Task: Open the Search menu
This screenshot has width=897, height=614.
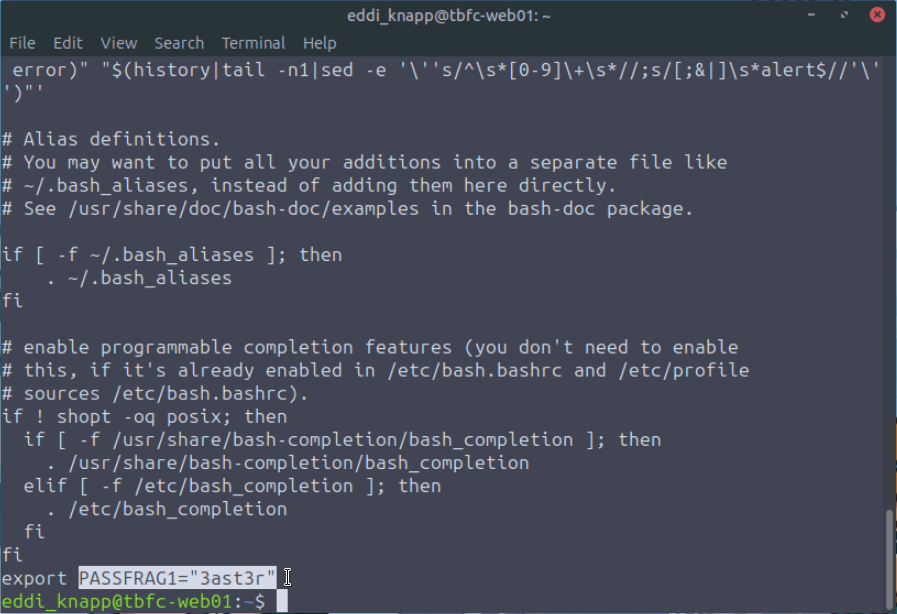Action: [x=179, y=43]
